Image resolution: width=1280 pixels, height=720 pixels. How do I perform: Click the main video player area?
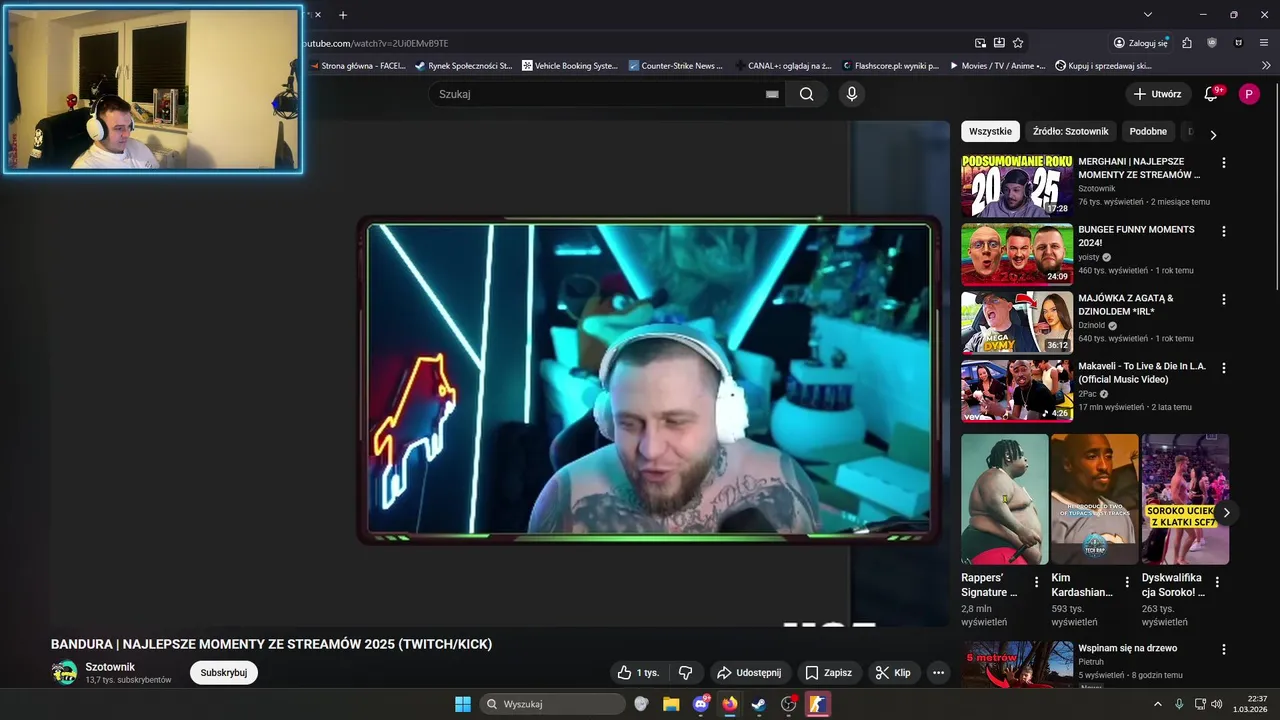[500, 374]
